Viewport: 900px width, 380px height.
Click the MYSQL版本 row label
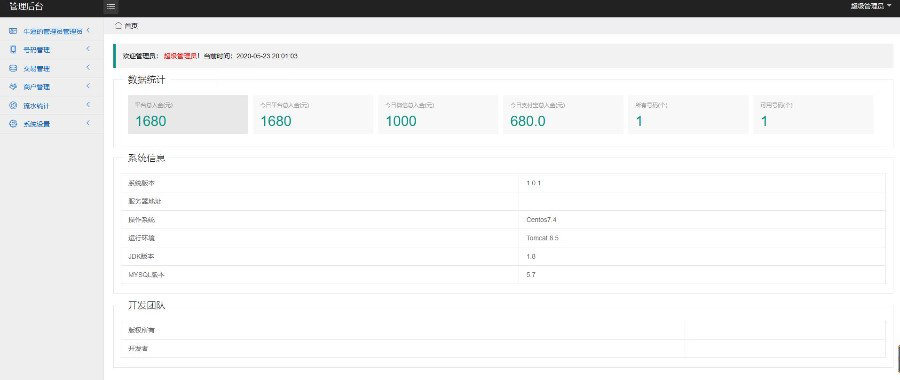[x=146, y=275]
